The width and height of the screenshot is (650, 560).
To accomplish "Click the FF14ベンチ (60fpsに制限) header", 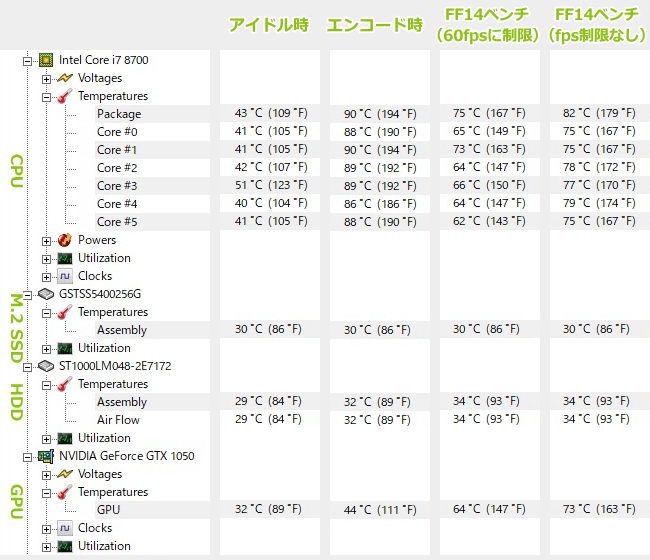I will coord(487,25).
